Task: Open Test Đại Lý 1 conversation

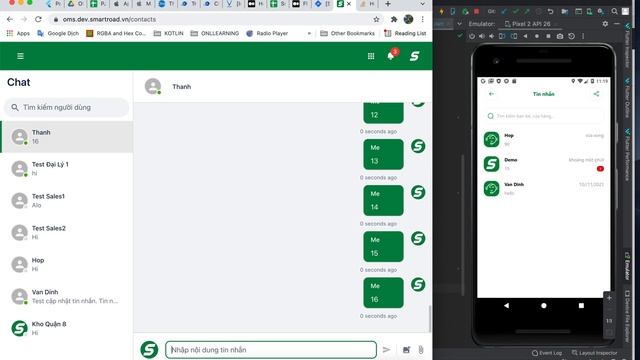Action: tap(67, 169)
